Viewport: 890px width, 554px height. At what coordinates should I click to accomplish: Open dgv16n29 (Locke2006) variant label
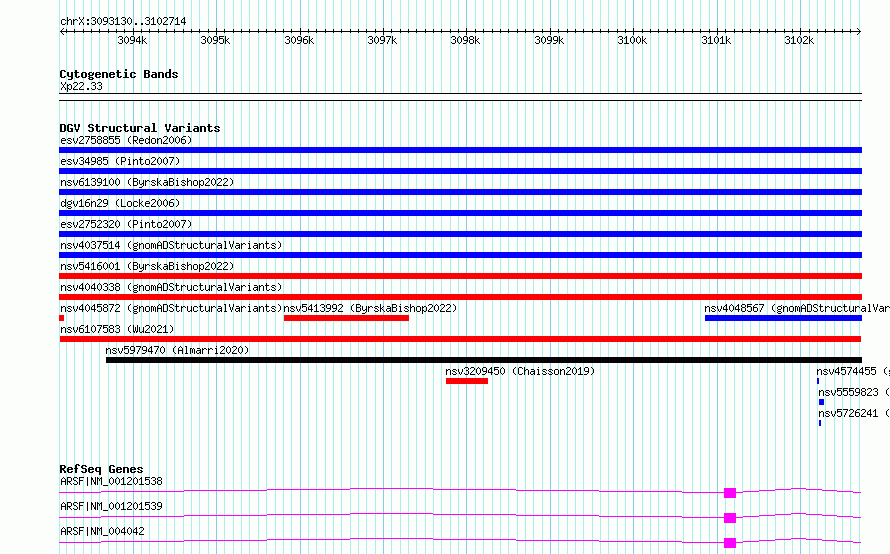(x=120, y=203)
